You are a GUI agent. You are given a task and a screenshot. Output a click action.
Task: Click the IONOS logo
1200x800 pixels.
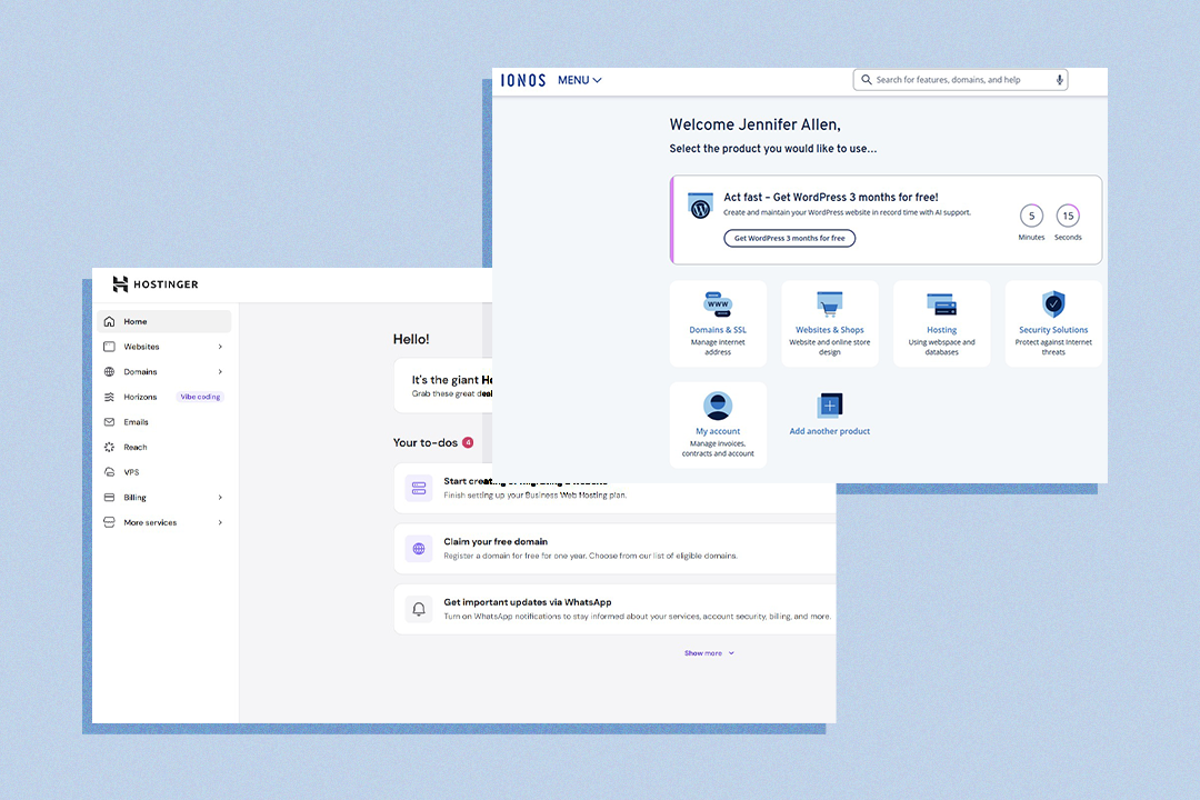[523, 80]
